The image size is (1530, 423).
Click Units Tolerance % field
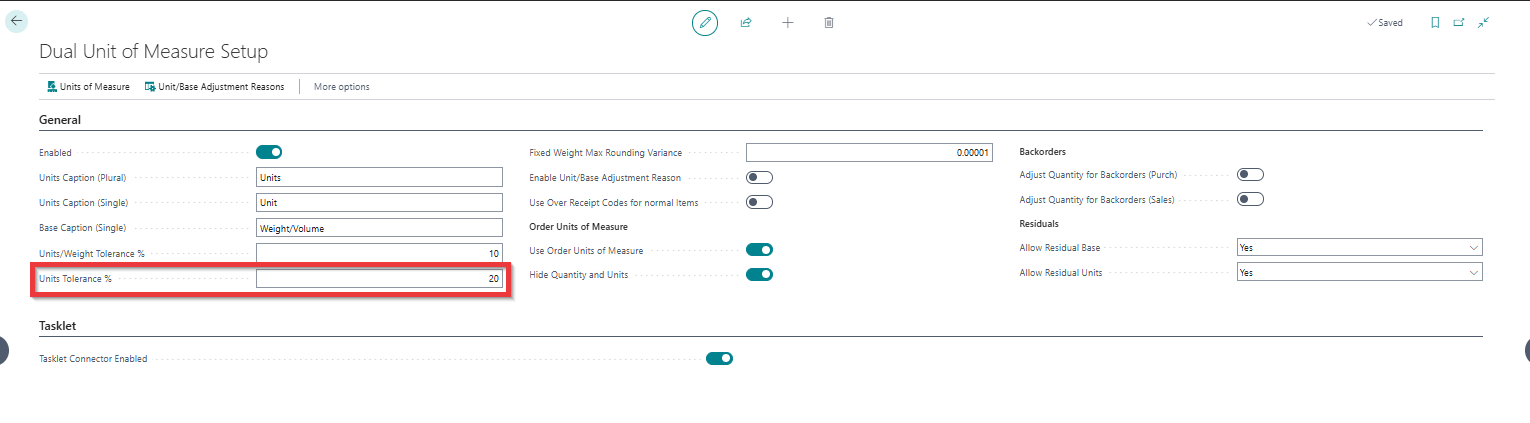379,279
